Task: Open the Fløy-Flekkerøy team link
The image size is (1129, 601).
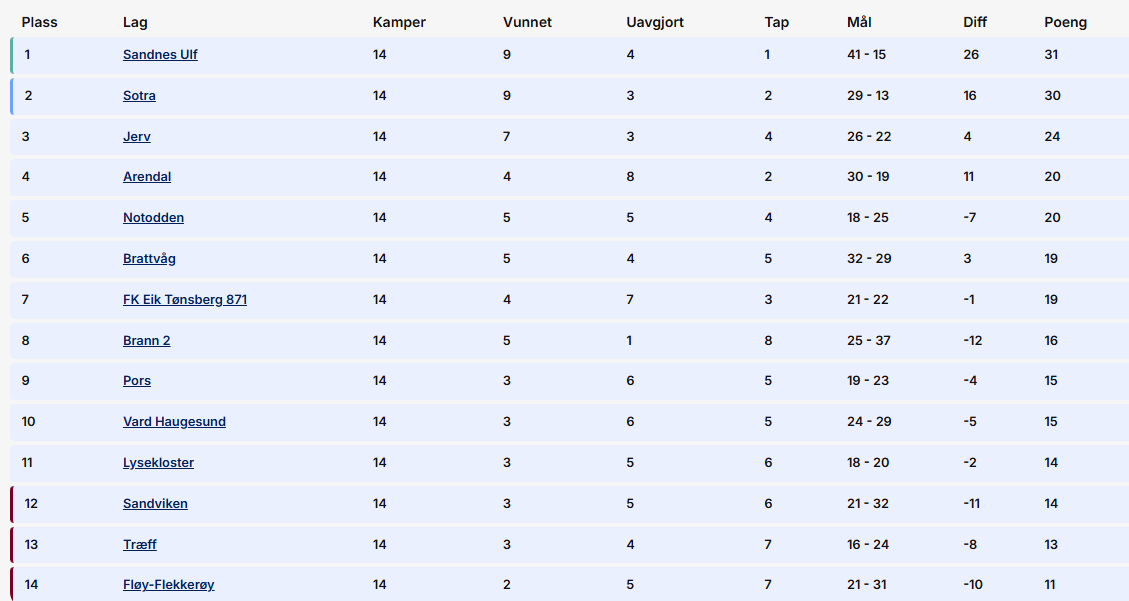Action: 168,585
